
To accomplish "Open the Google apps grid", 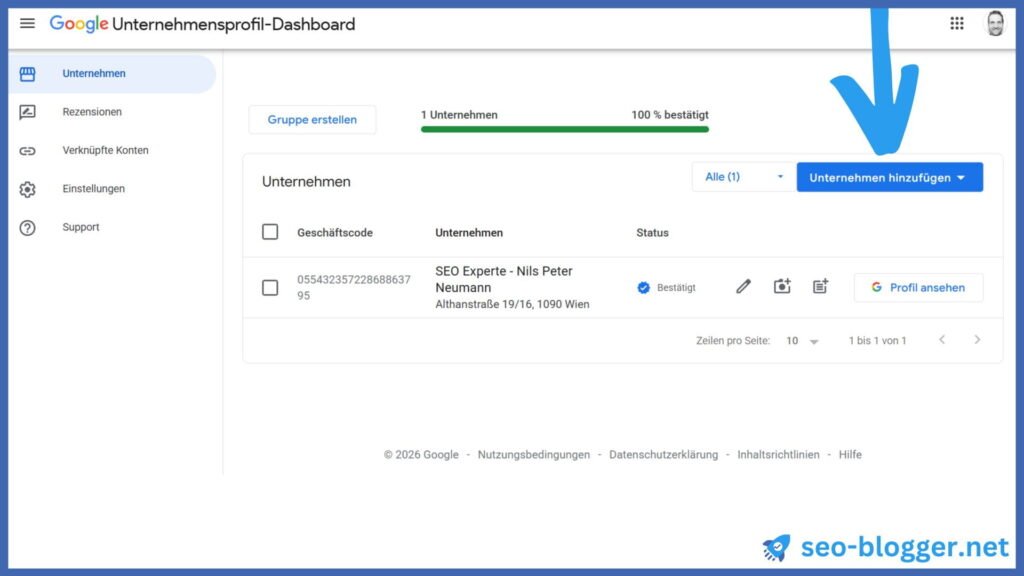I will coord(957,24).
